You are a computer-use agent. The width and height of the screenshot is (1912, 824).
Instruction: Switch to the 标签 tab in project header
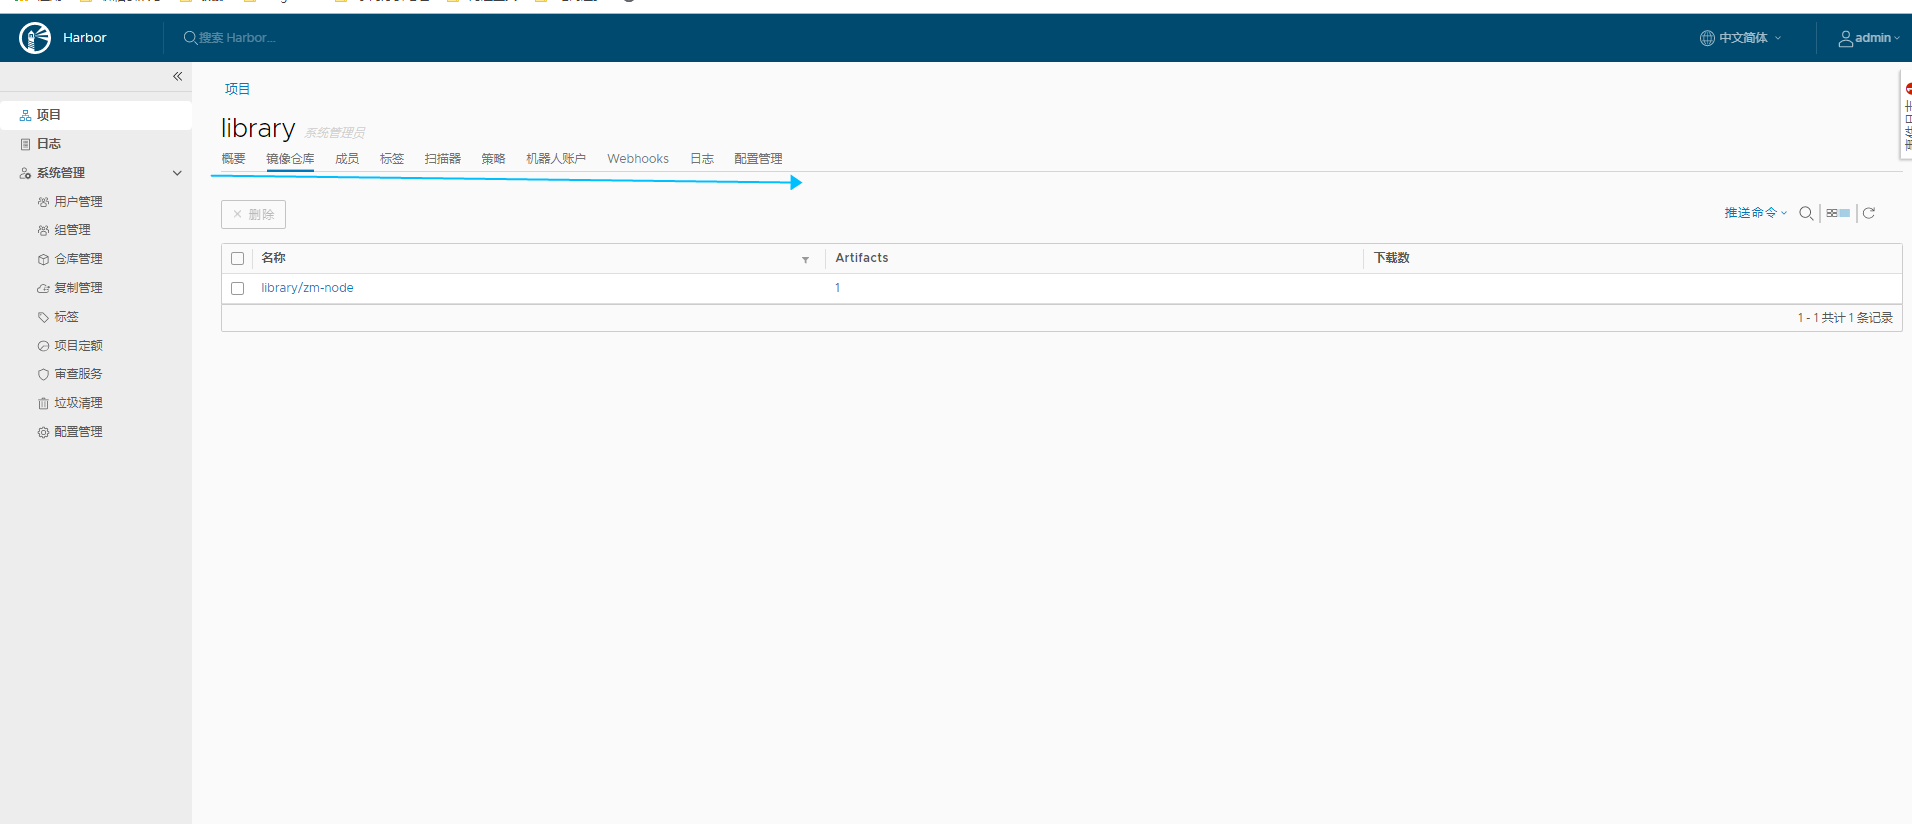pos(392,159)
